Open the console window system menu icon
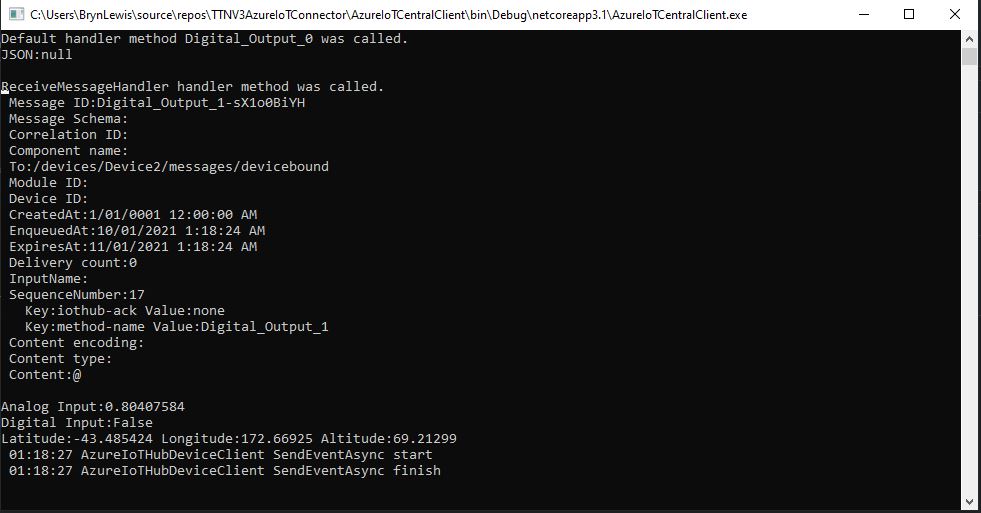This screenshot has height=513, width=981. click(15, 15)
